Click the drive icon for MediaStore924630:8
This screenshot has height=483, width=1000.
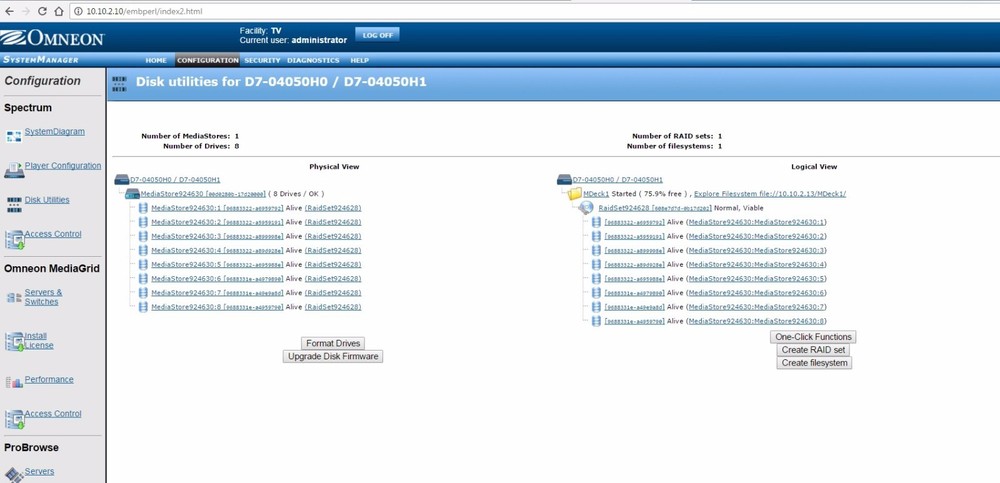[143, 307]
